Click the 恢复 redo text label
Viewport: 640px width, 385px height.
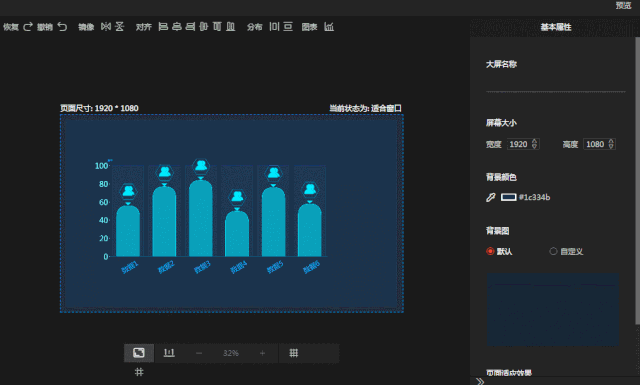click(x=11, y=27)
